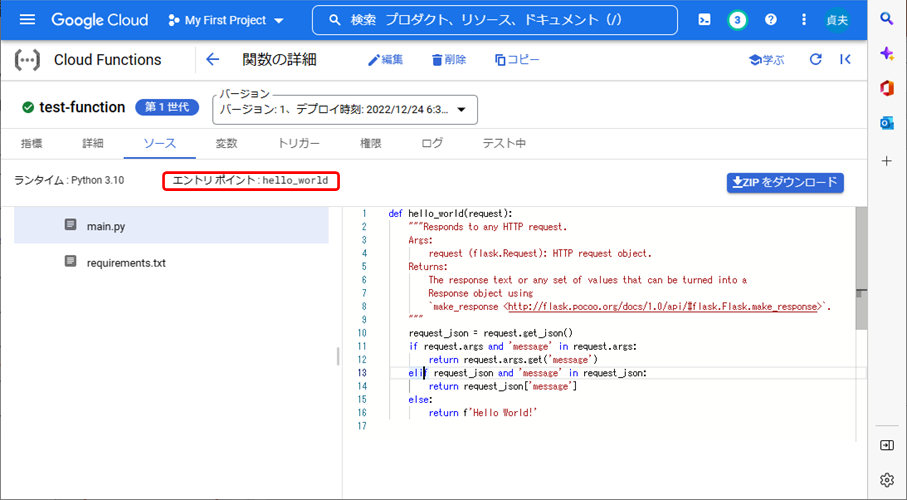Switch to the トリガー tab
The height and width of the screenshot is (500, 907).
tap(299, 144)
